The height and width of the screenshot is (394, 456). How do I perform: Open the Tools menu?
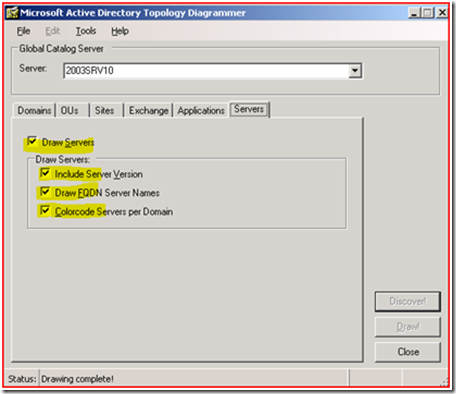click(86, 31)
